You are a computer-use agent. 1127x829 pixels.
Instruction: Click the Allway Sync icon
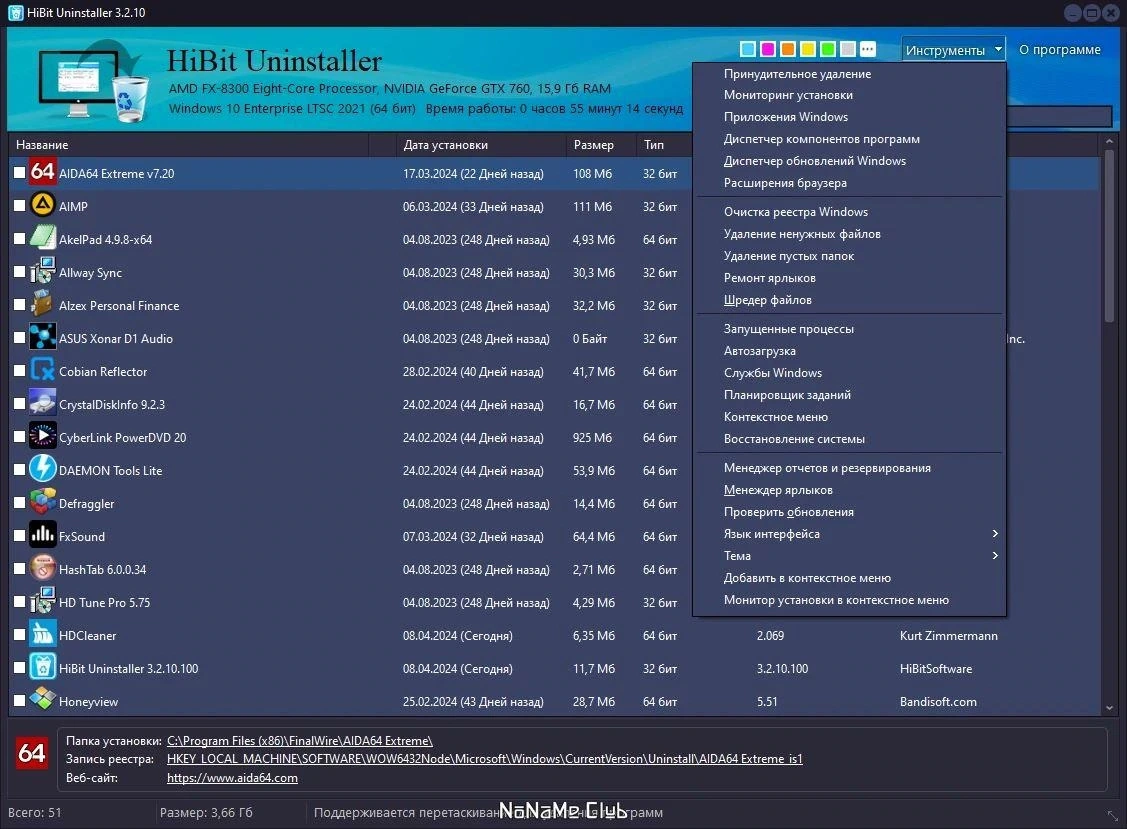click(x=42, y=272)
